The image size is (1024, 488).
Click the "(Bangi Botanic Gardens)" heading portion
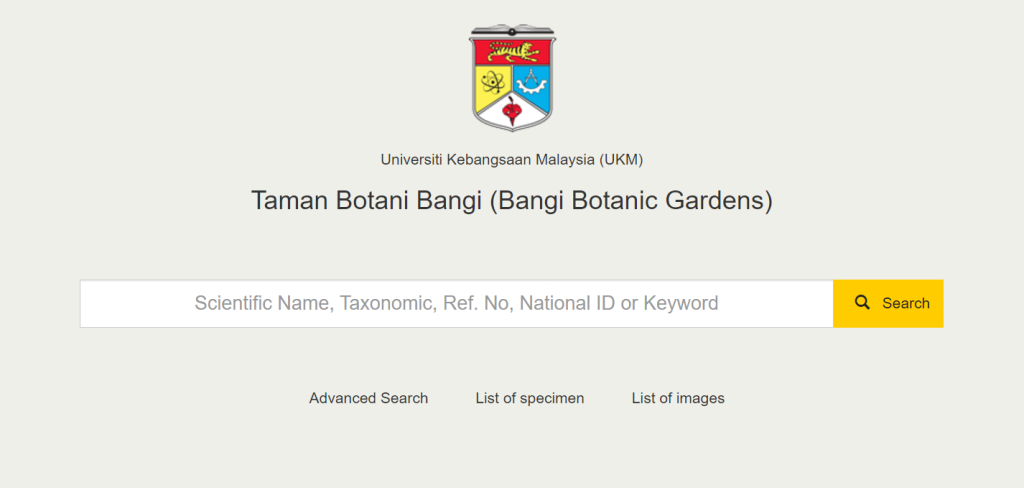coord(631,200)
